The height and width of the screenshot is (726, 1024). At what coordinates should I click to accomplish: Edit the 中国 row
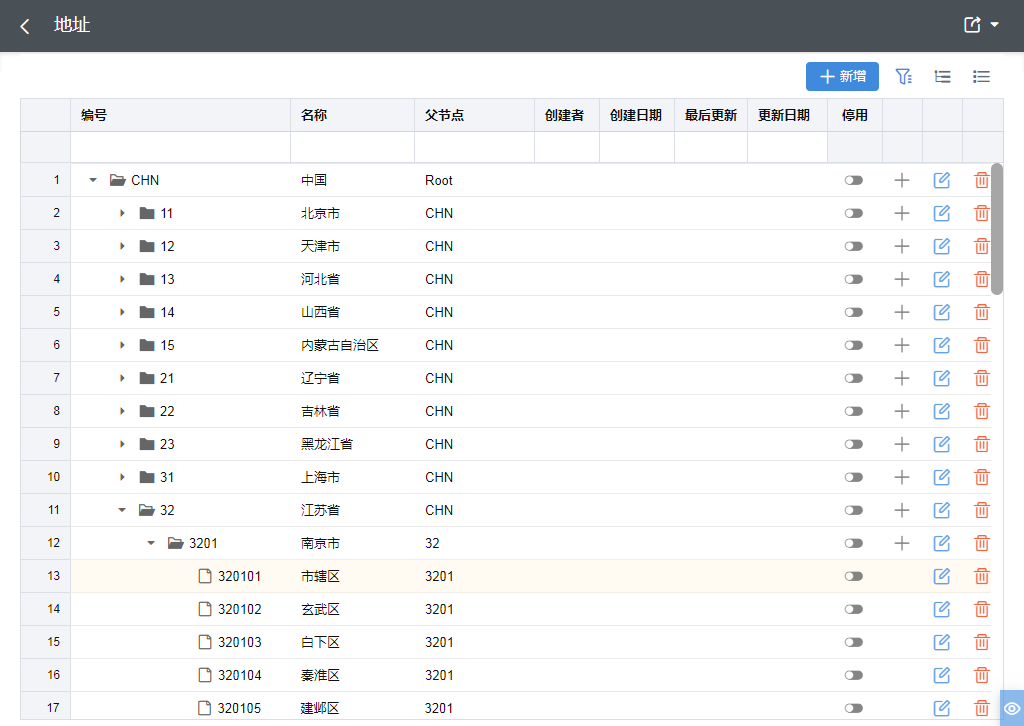pos(941,180)
